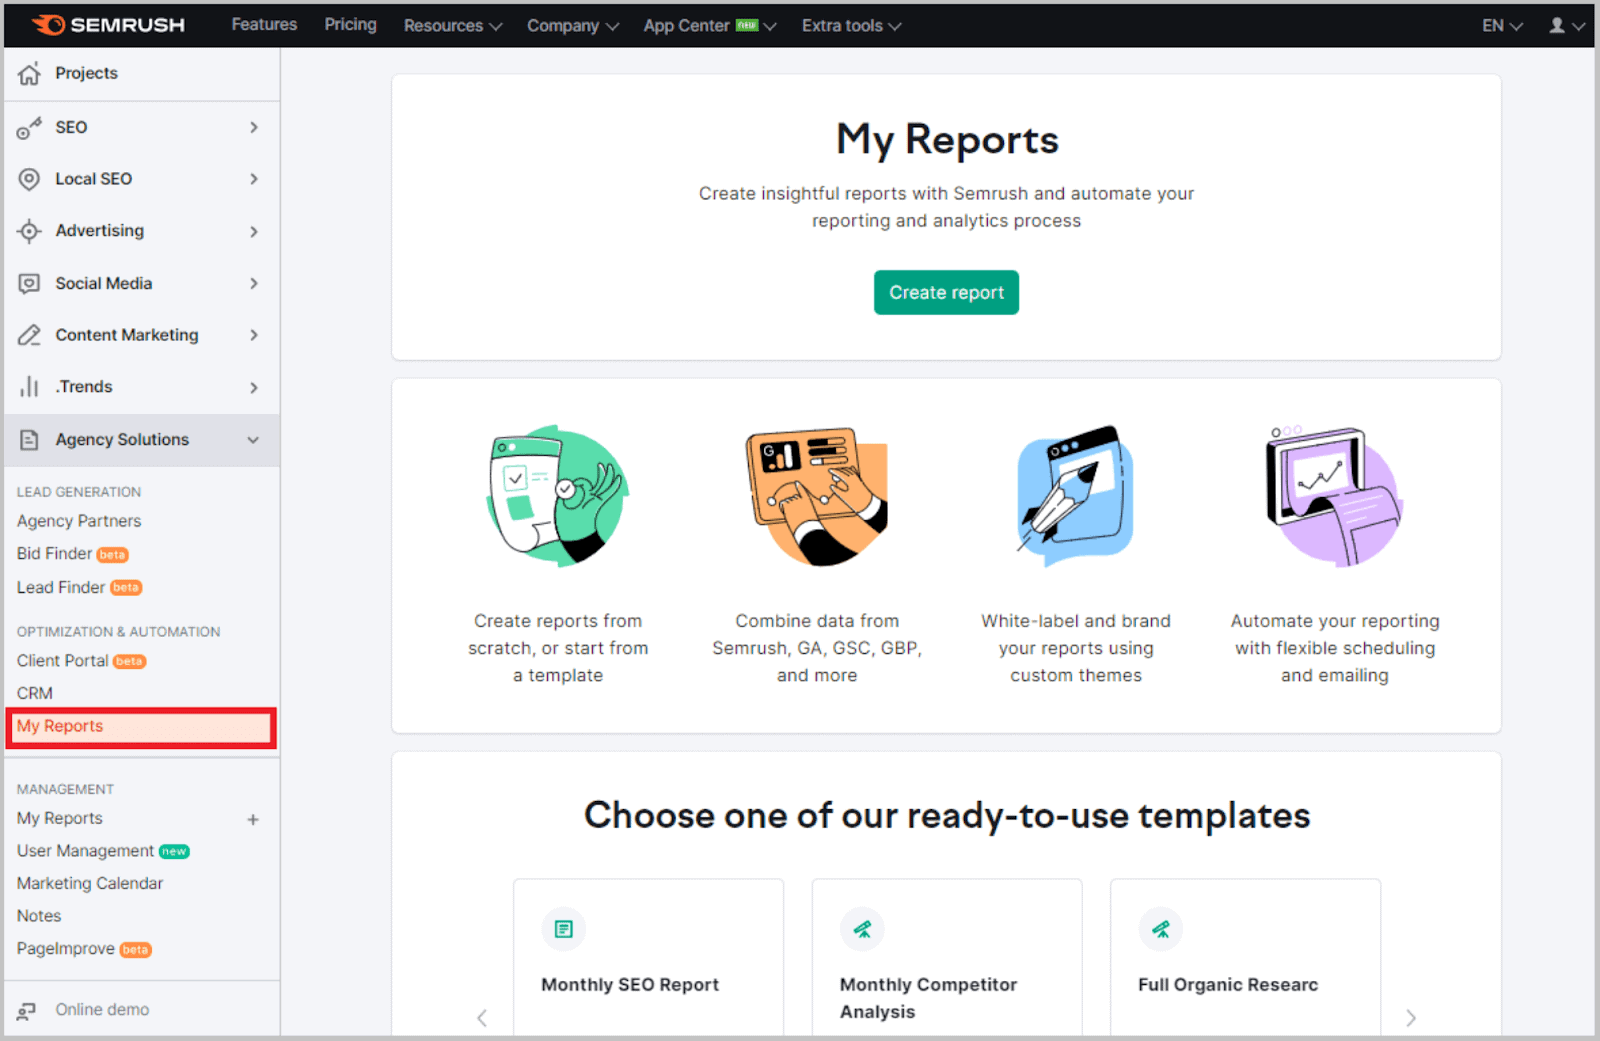Image resolution: width=1600 pixels, height=1041 pixels.
Task: Click the Social Media chat icon
Action: click(x=29, y=283)
